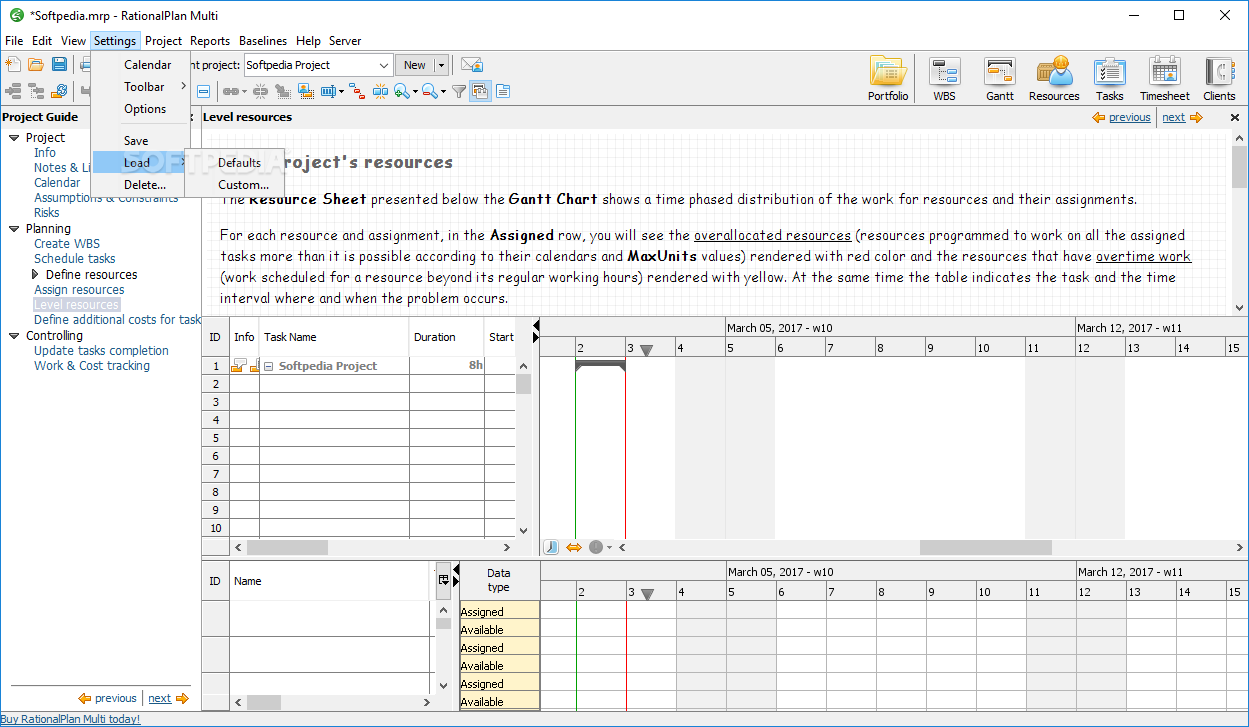Image resolution: width=1249 pixels, height=727 pixels.
Task: Click the dependency links red-blue icon
Action: (356, 91)
